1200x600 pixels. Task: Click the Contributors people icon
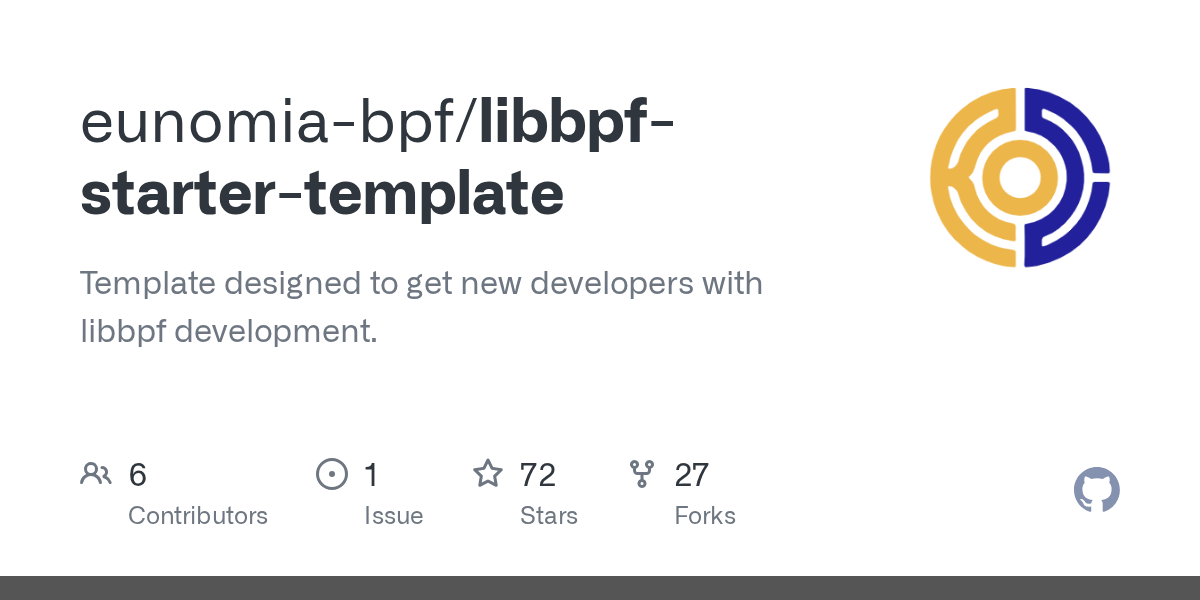click(x=95, y=474)
